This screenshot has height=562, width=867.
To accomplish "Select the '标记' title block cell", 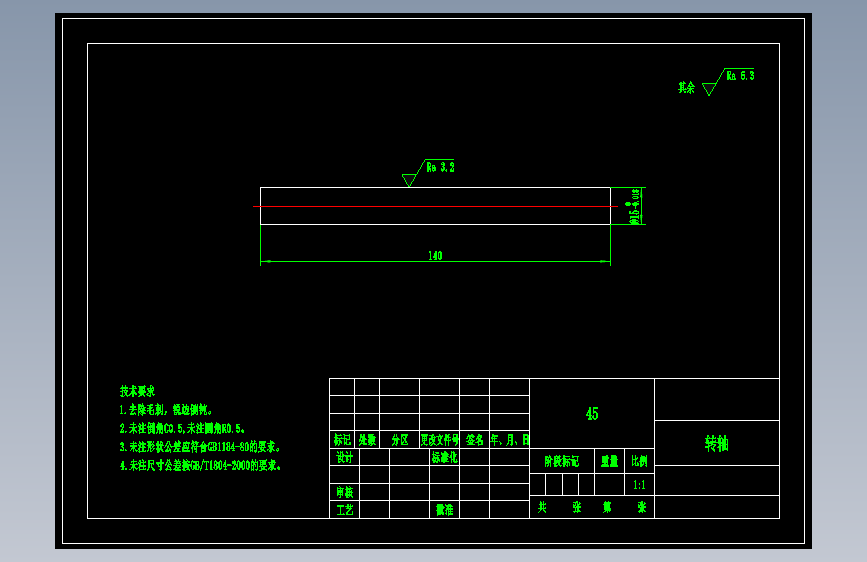I will click(342, 440).
